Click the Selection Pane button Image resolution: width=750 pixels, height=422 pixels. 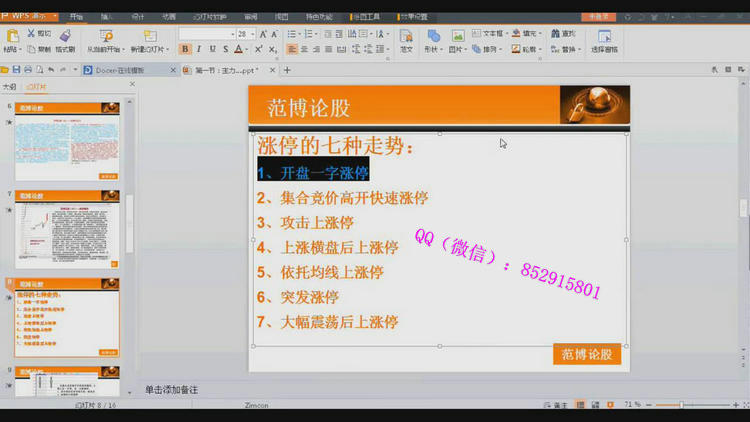click(604, 41)
